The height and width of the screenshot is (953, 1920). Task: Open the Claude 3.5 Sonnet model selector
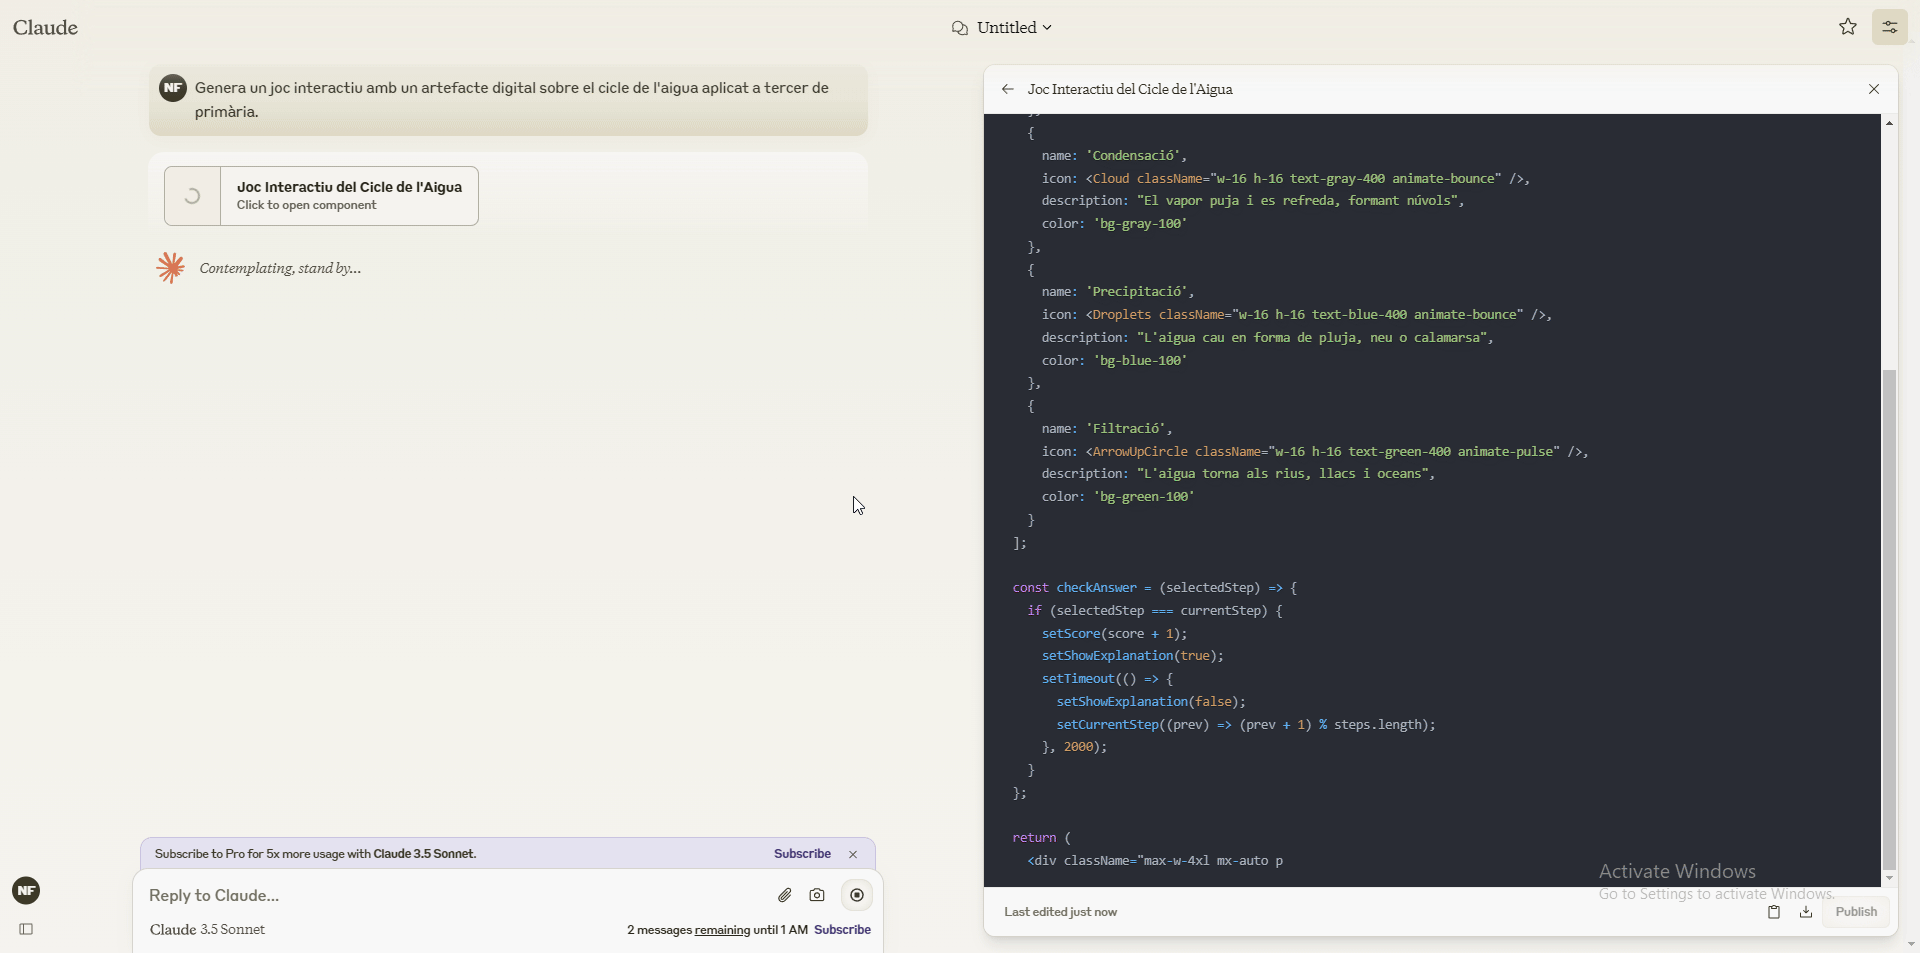coord(208,929)
